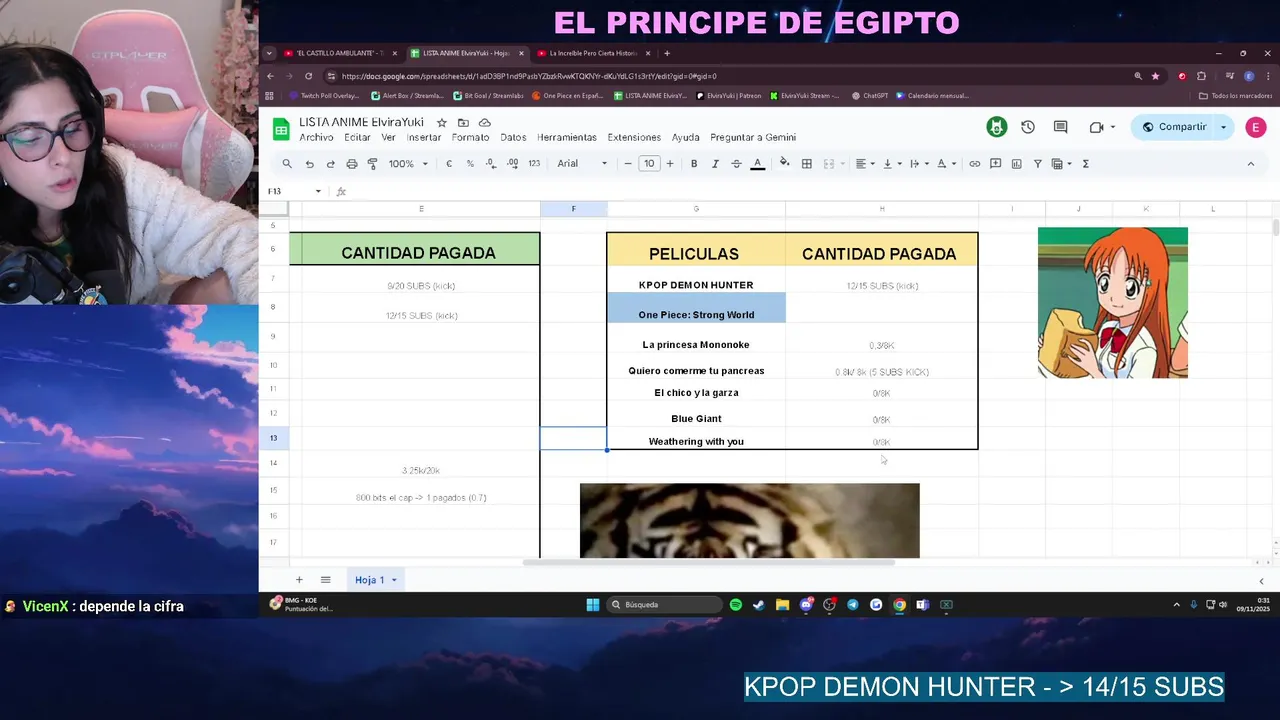Viewport: 1280px width, 720px height.
Task: Toggle italic formatting
Action: point(715,164)
